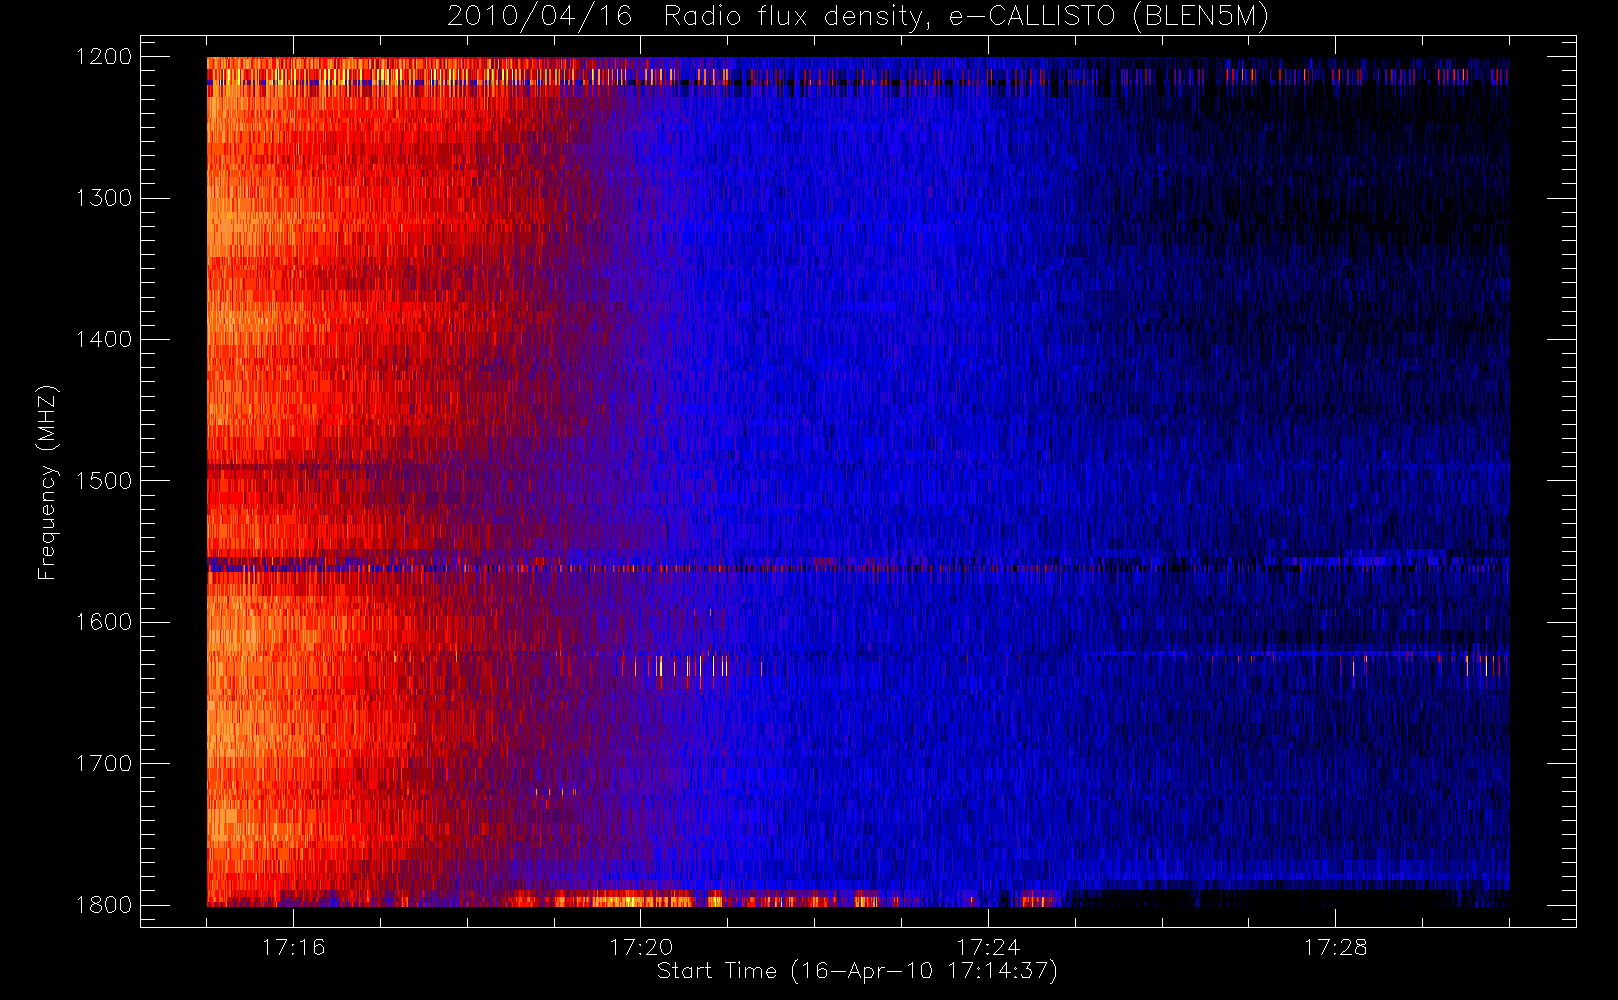Click the 17:24 time axis label

click(x=988, y=947)
